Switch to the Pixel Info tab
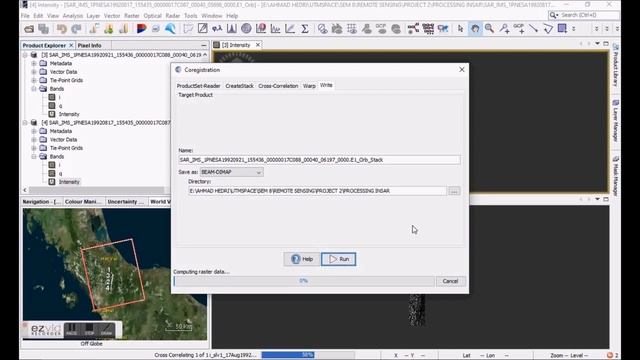 [x=89, y=45]
